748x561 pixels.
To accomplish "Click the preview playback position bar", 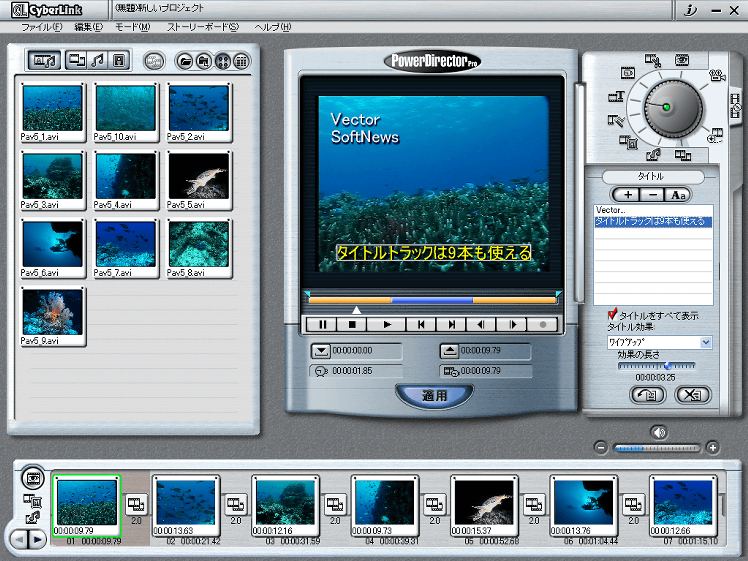I will pyautogui.click(x=432, y=300).
